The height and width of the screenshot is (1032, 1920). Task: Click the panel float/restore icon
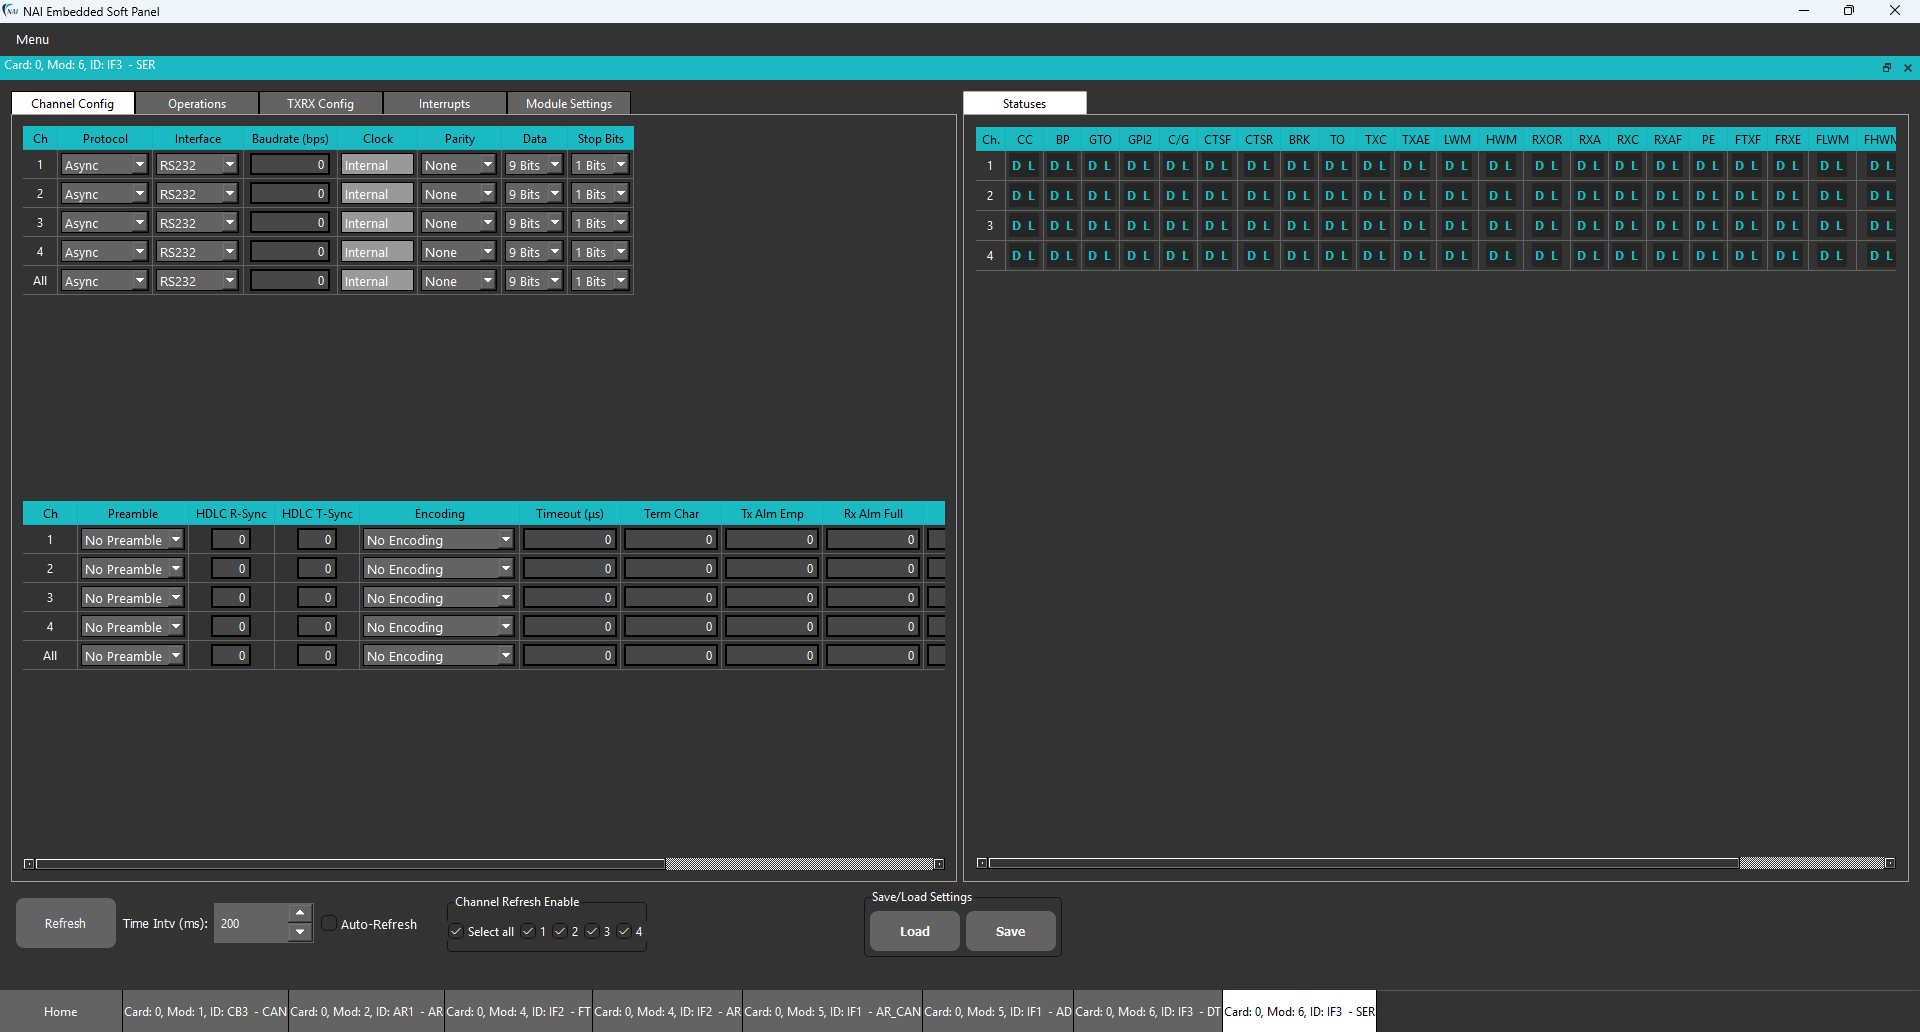[1887, 68]
